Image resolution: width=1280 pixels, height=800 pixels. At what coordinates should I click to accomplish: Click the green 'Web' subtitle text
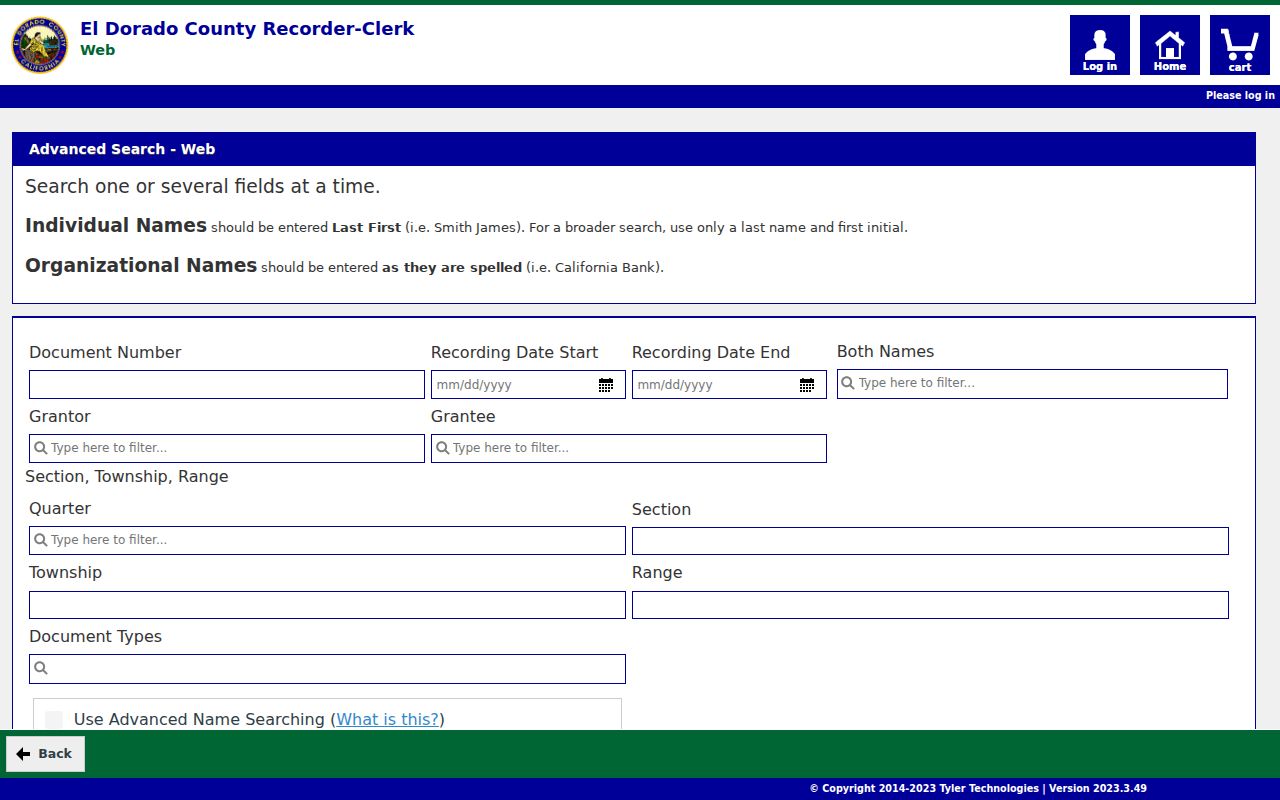[97, 50]
